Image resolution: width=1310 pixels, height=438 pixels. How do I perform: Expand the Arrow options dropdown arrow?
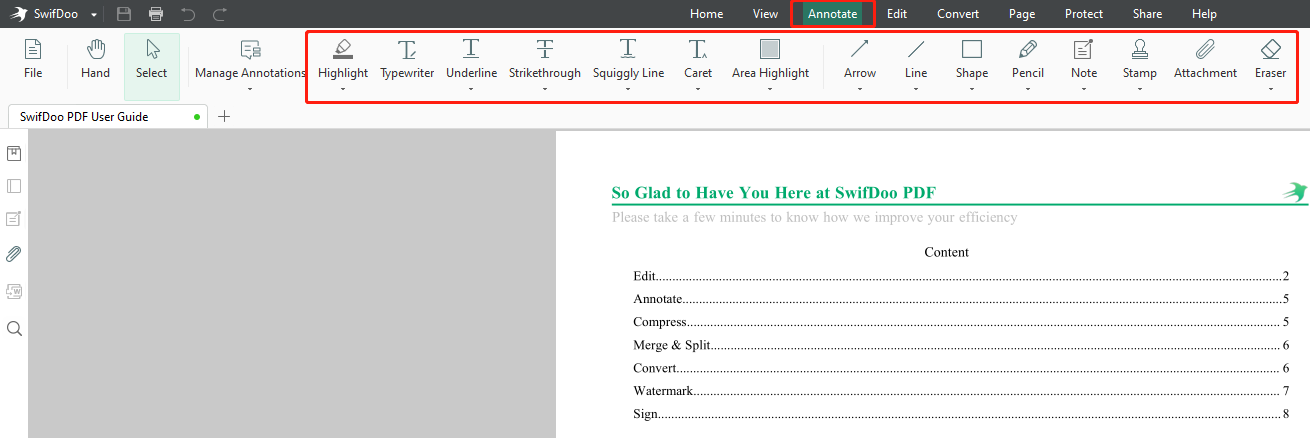860,89
